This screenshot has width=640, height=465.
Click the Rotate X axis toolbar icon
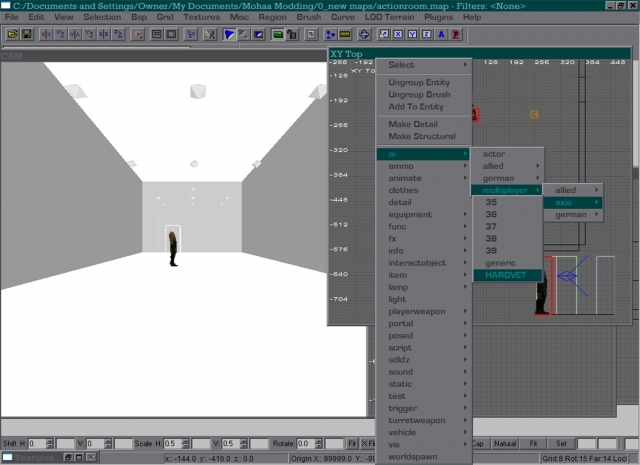60,34
